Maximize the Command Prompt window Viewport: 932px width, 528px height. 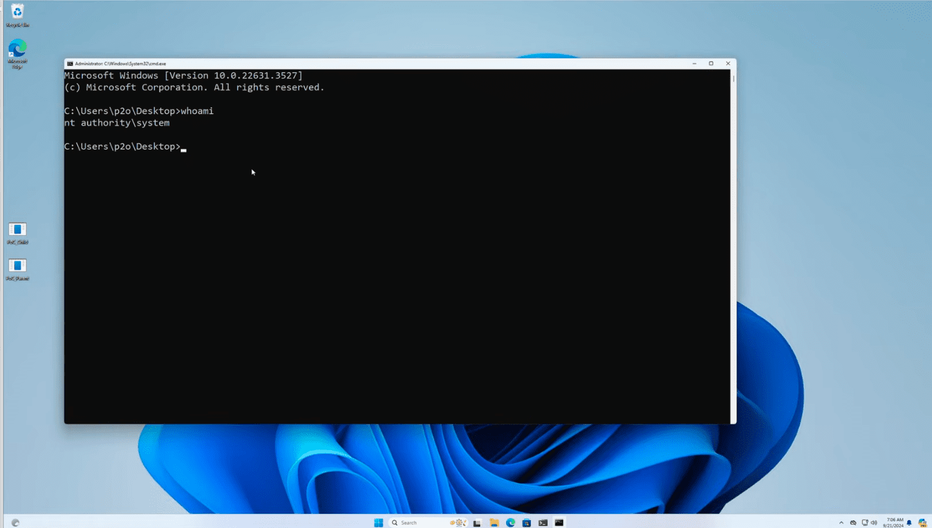coord(711,64)
